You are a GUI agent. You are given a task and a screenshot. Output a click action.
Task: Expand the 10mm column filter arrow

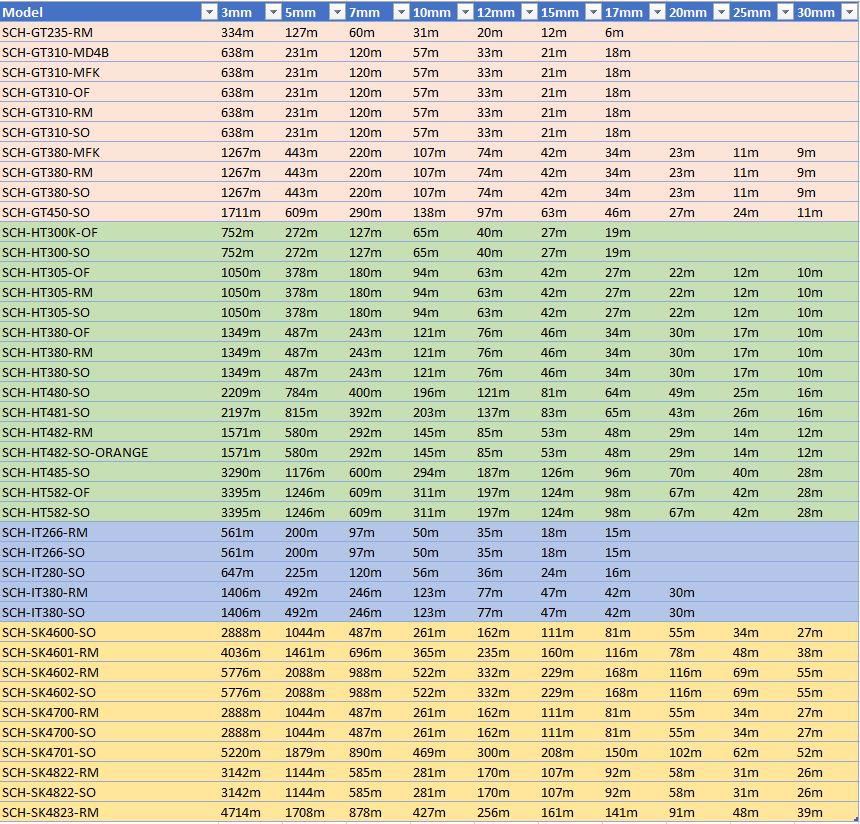(464, 12)
